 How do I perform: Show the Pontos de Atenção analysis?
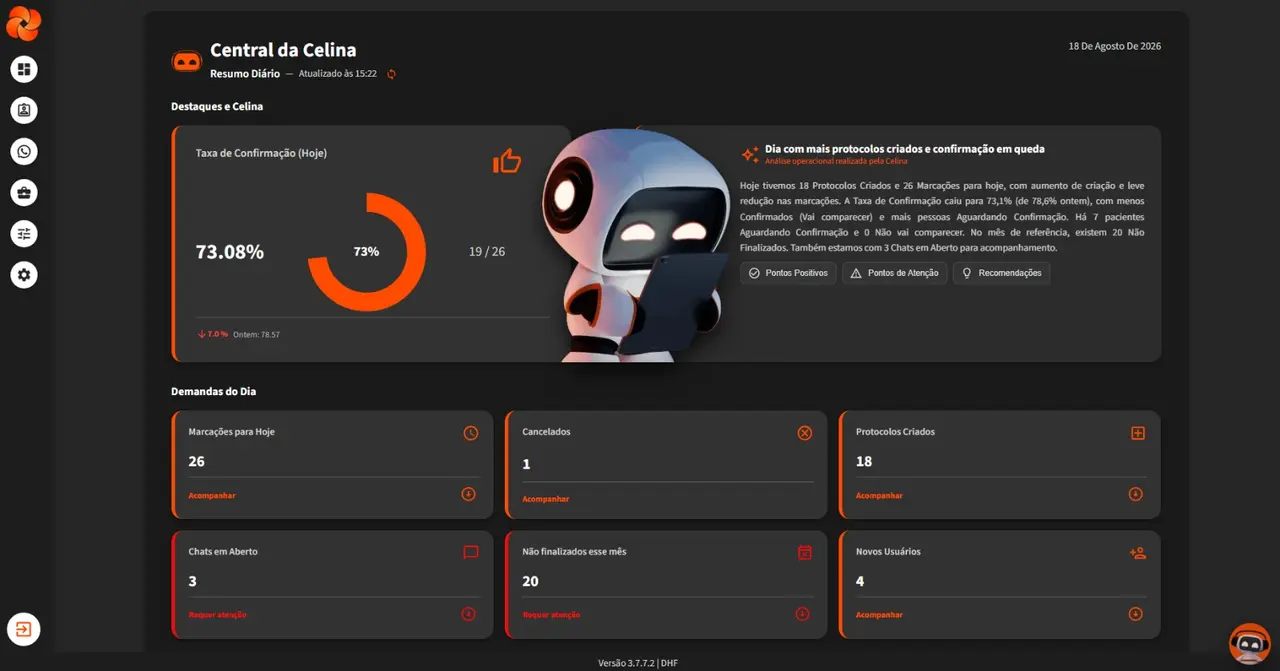coord(895,273)
